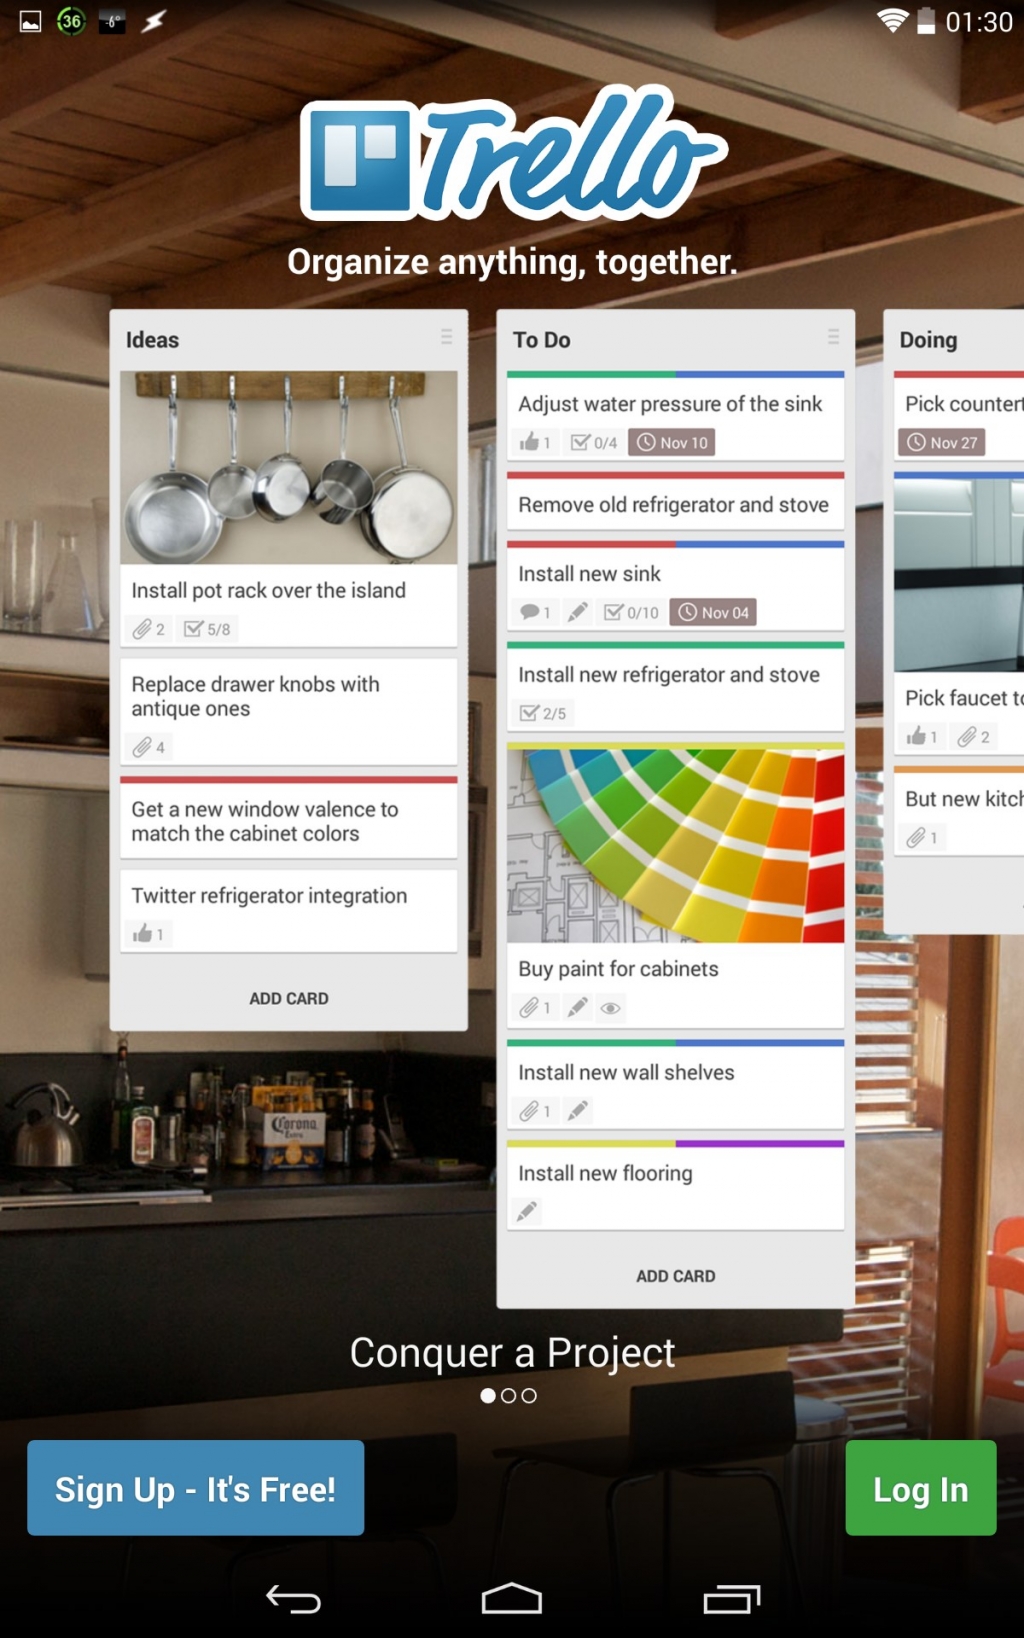Viewport: 1024px width, 1638px height.
Task: Tap the Android Recent apps button
Action: (x=732, y=1599)
